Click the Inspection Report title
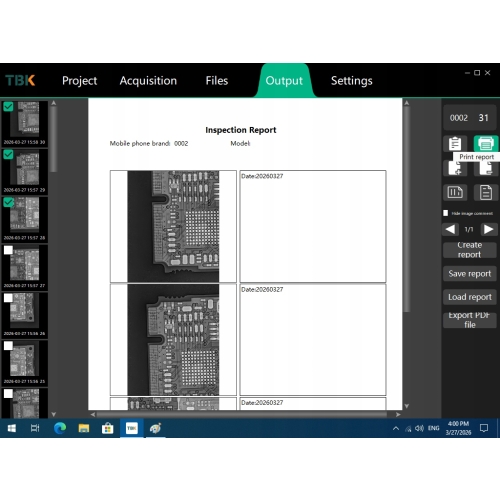The height and width of the screenshot is (500, 500). (241, 130)
